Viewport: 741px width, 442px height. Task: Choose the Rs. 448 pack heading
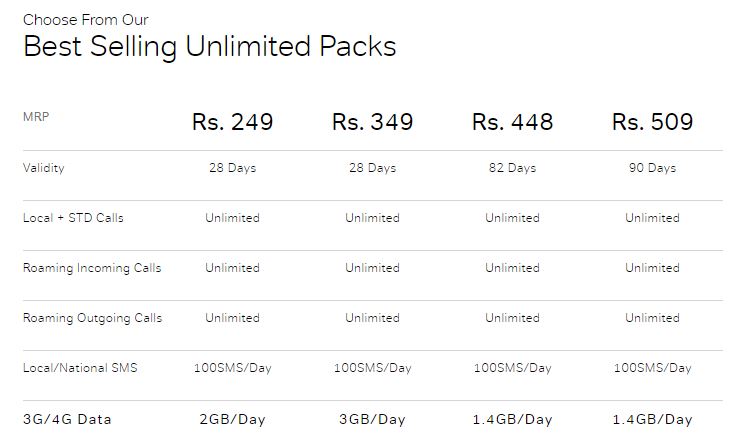[512, 122]
